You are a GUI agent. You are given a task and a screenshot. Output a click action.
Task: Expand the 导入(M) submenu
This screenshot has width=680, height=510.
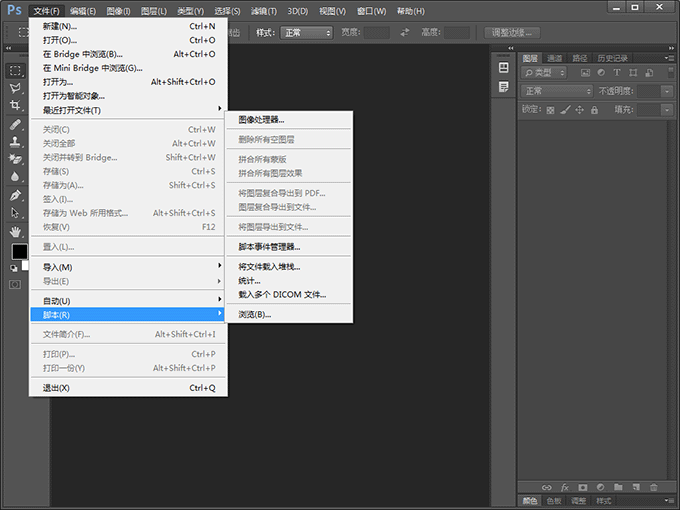[128, 267]
